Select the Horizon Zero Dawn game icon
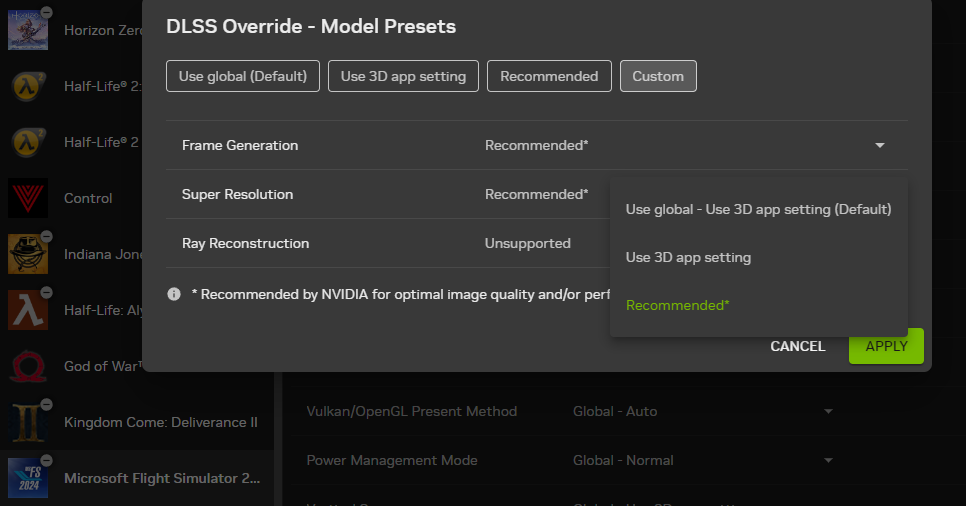 (27, 29)
